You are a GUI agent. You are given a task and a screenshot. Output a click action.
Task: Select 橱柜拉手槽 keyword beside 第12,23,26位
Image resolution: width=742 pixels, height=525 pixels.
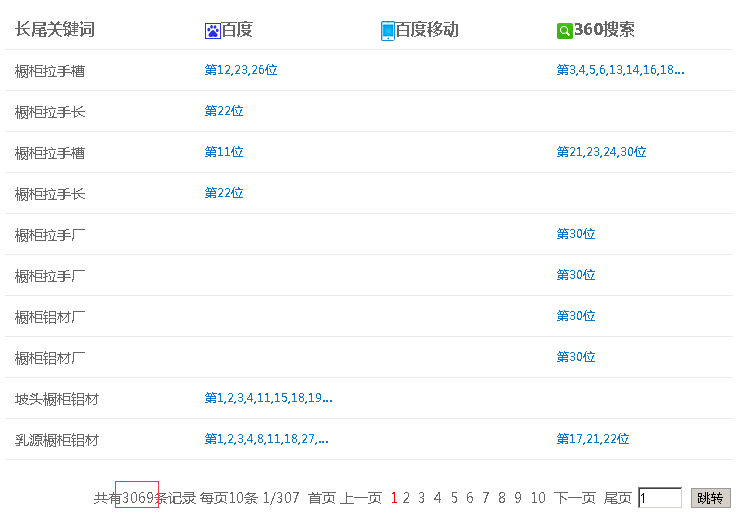point(50,71)
